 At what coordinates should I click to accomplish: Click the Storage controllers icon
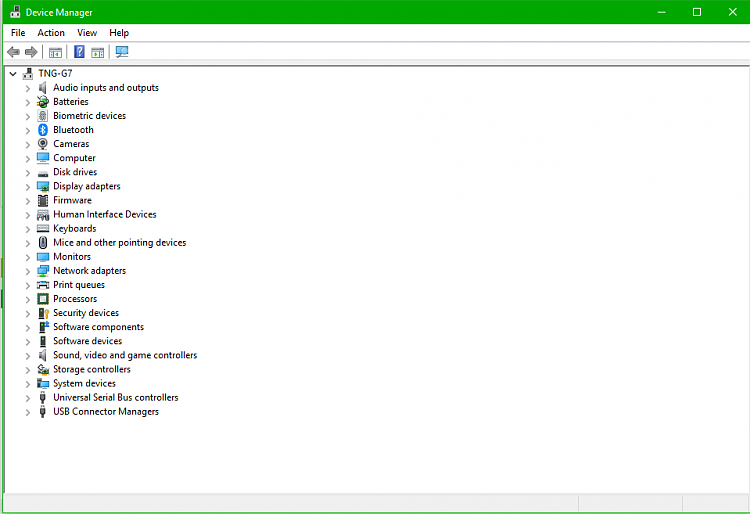43,369
